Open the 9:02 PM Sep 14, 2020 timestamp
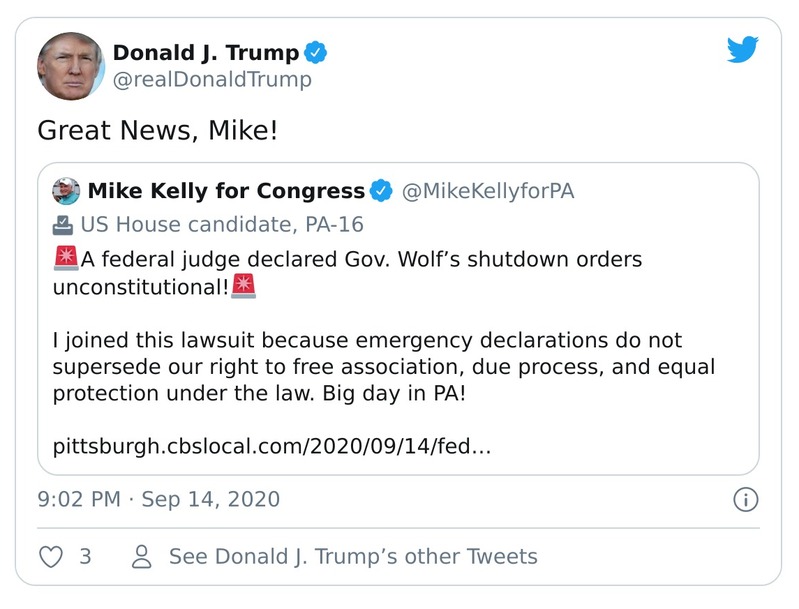The image size is (799, 609). (x=159, y=499)
